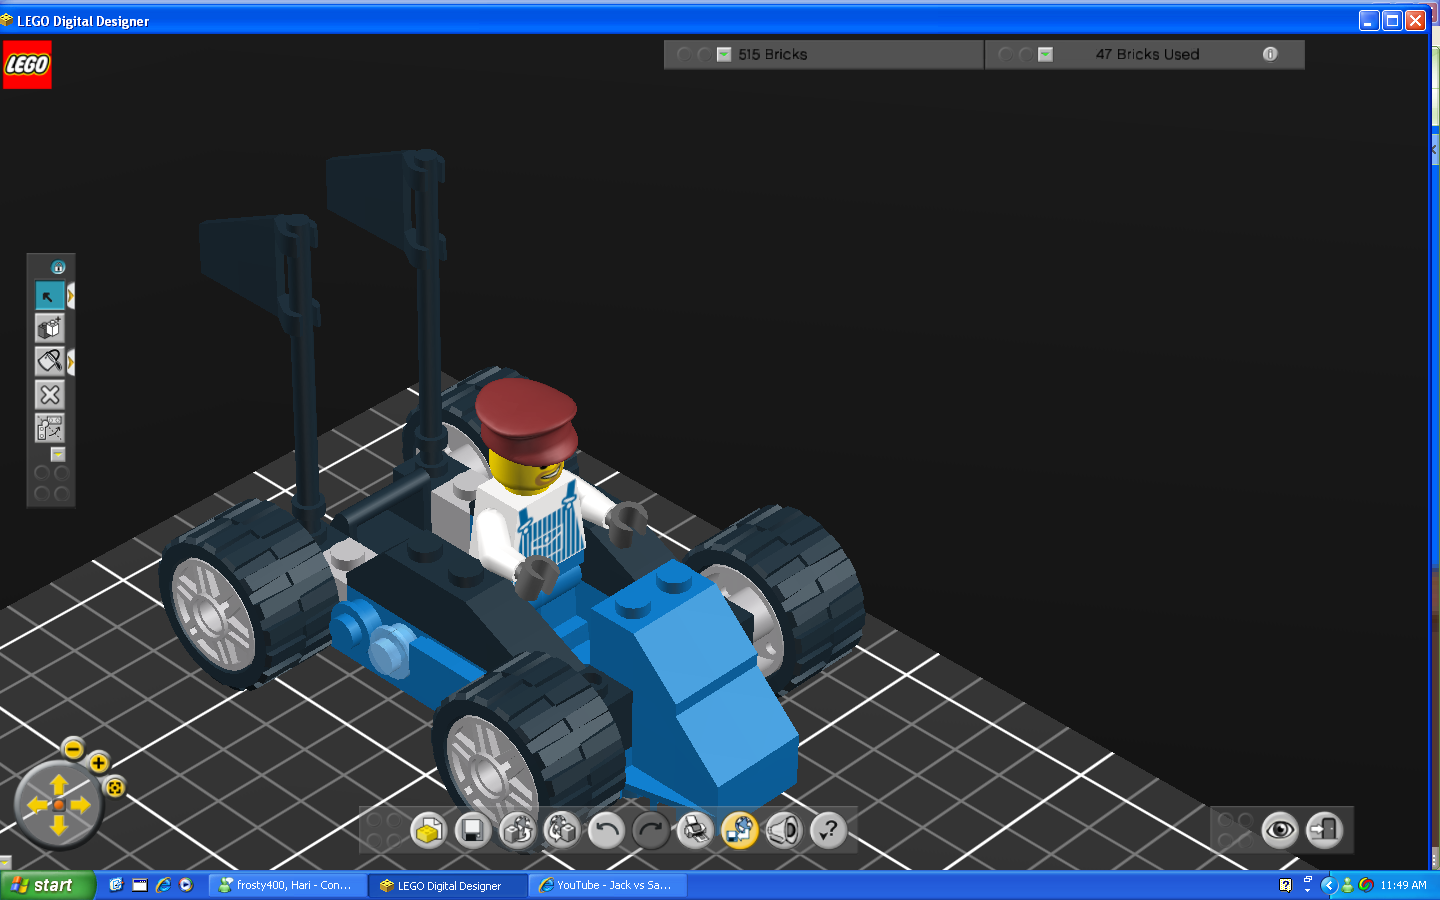
Task: Select the hinge rotation tool
Action: pyautogui.click(x=49, y=427)
